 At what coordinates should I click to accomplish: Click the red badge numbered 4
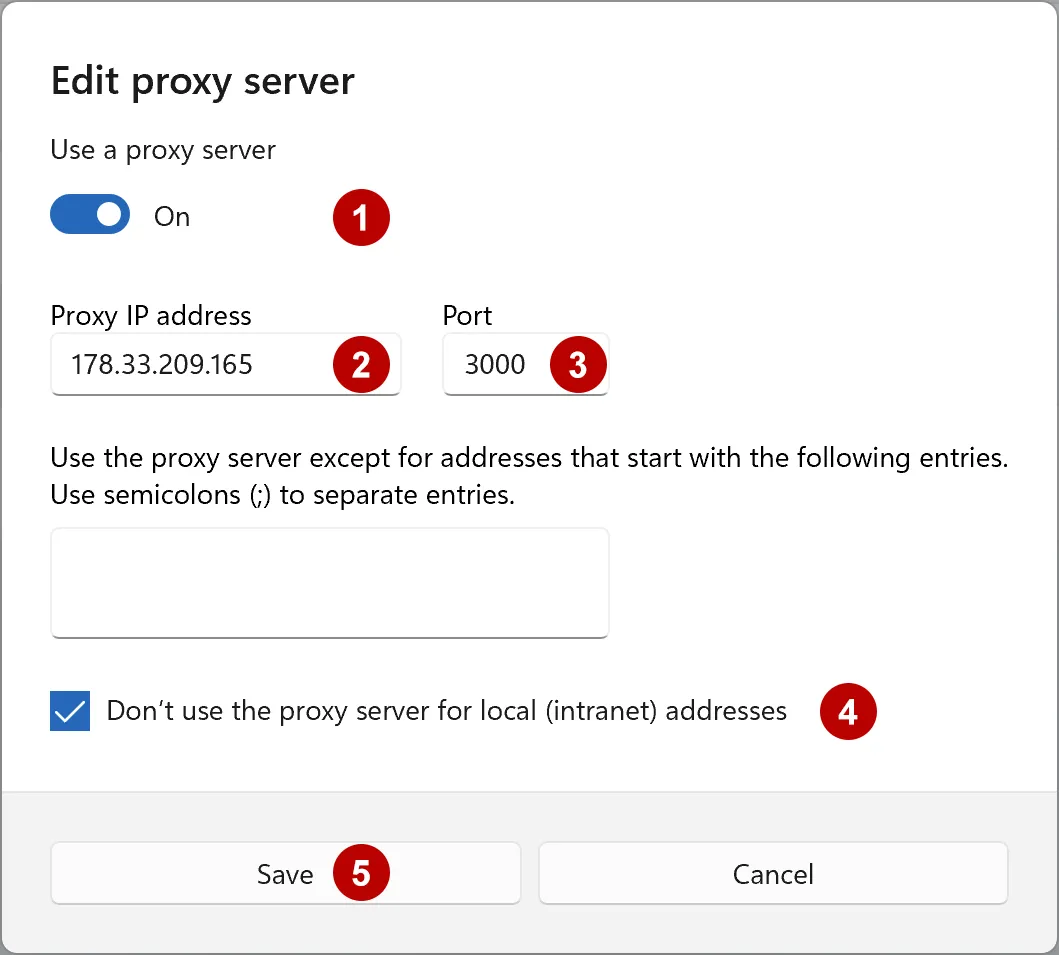click(x=848, y=711)
